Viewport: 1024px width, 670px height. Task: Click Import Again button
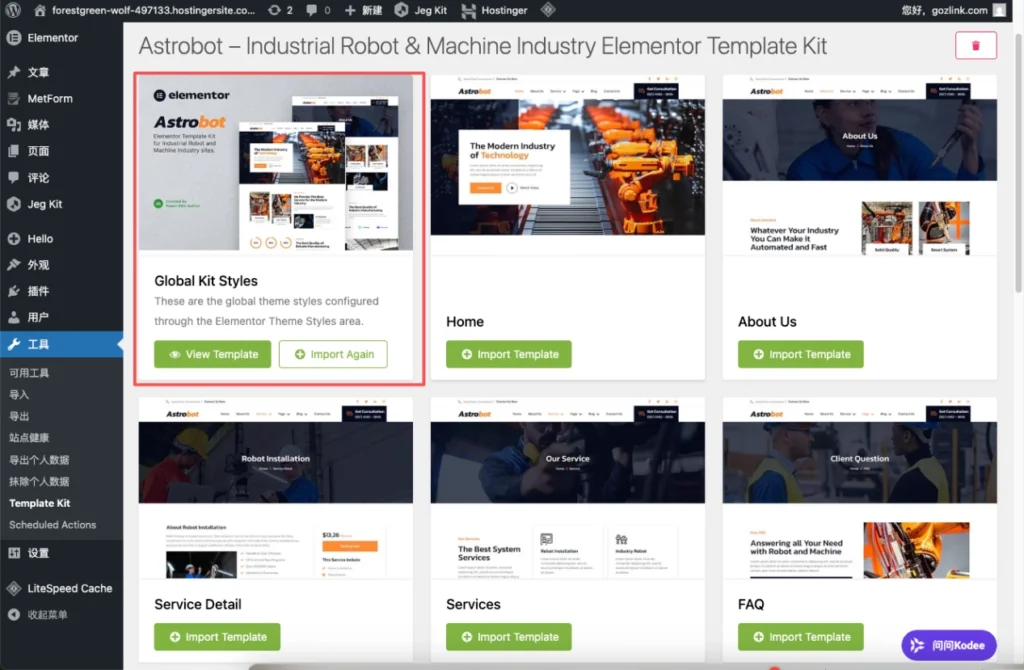333,355
